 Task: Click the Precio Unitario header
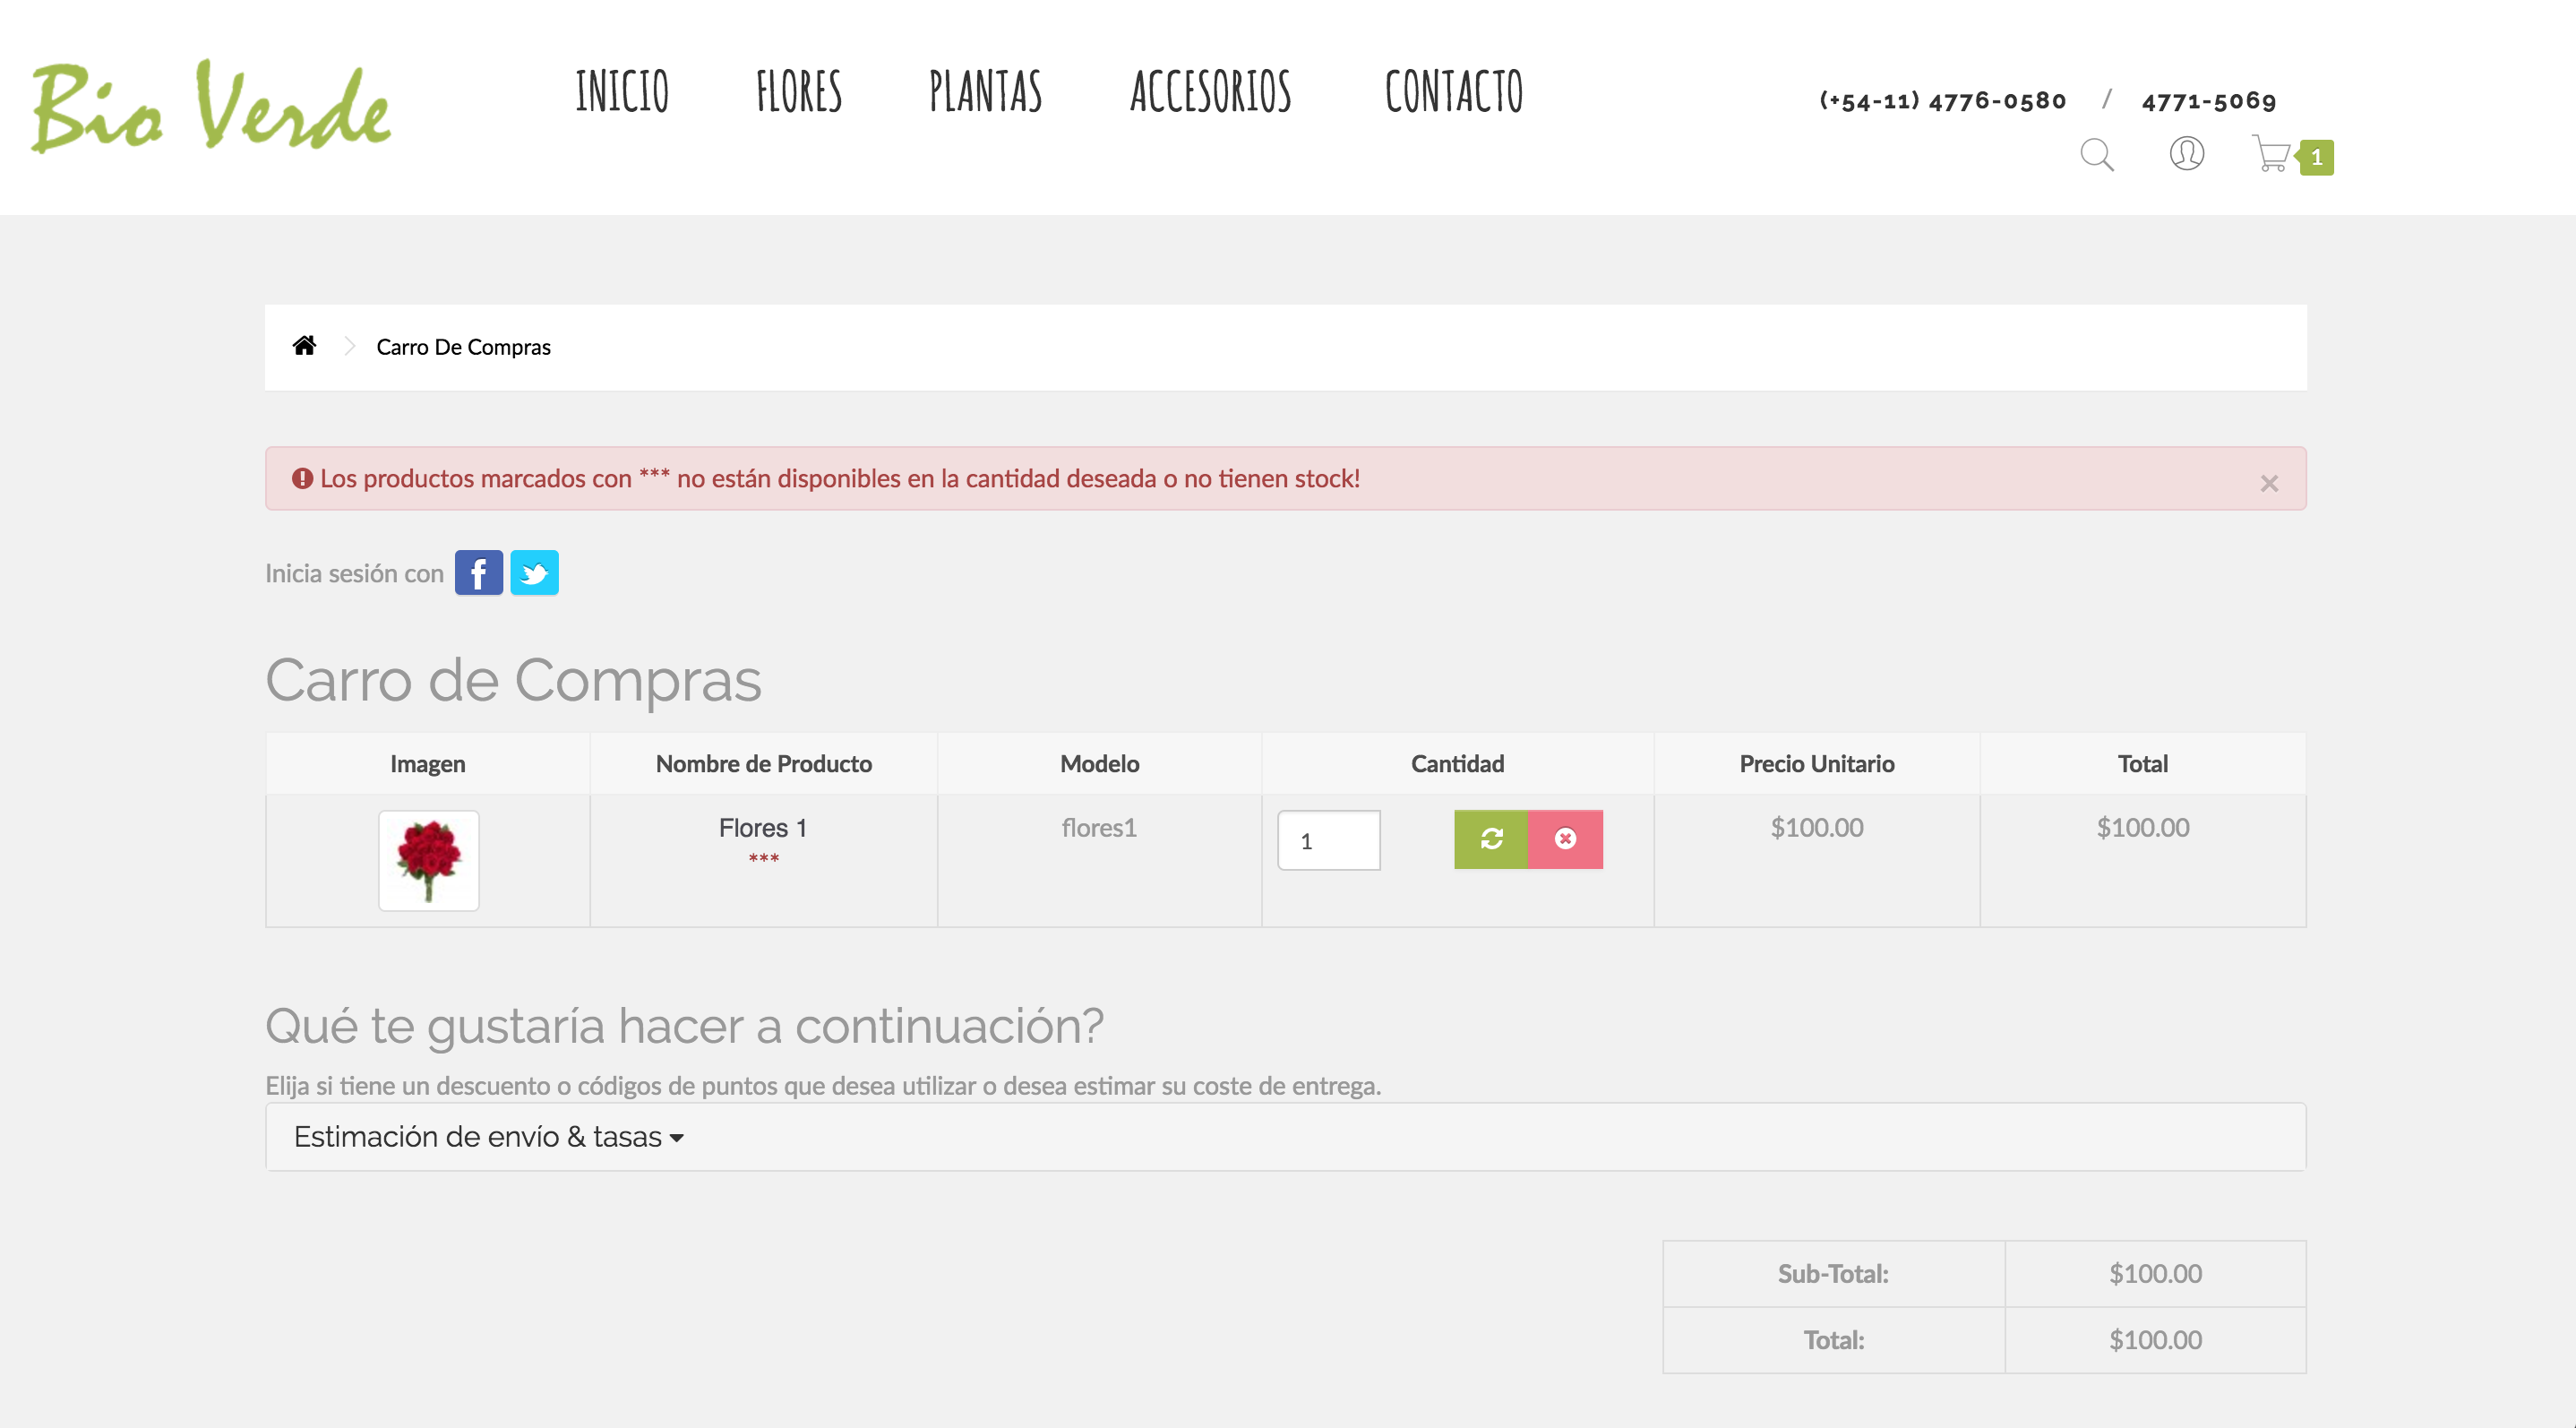1817,764
